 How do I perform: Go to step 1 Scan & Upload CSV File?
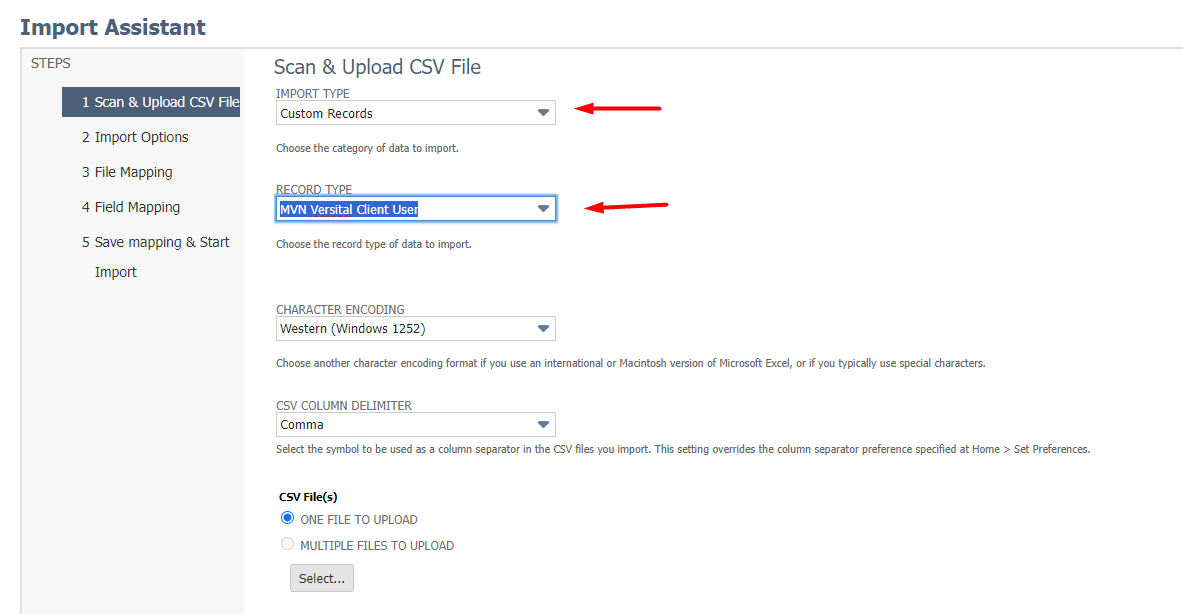pyautogui.click(x=160, y=102)
